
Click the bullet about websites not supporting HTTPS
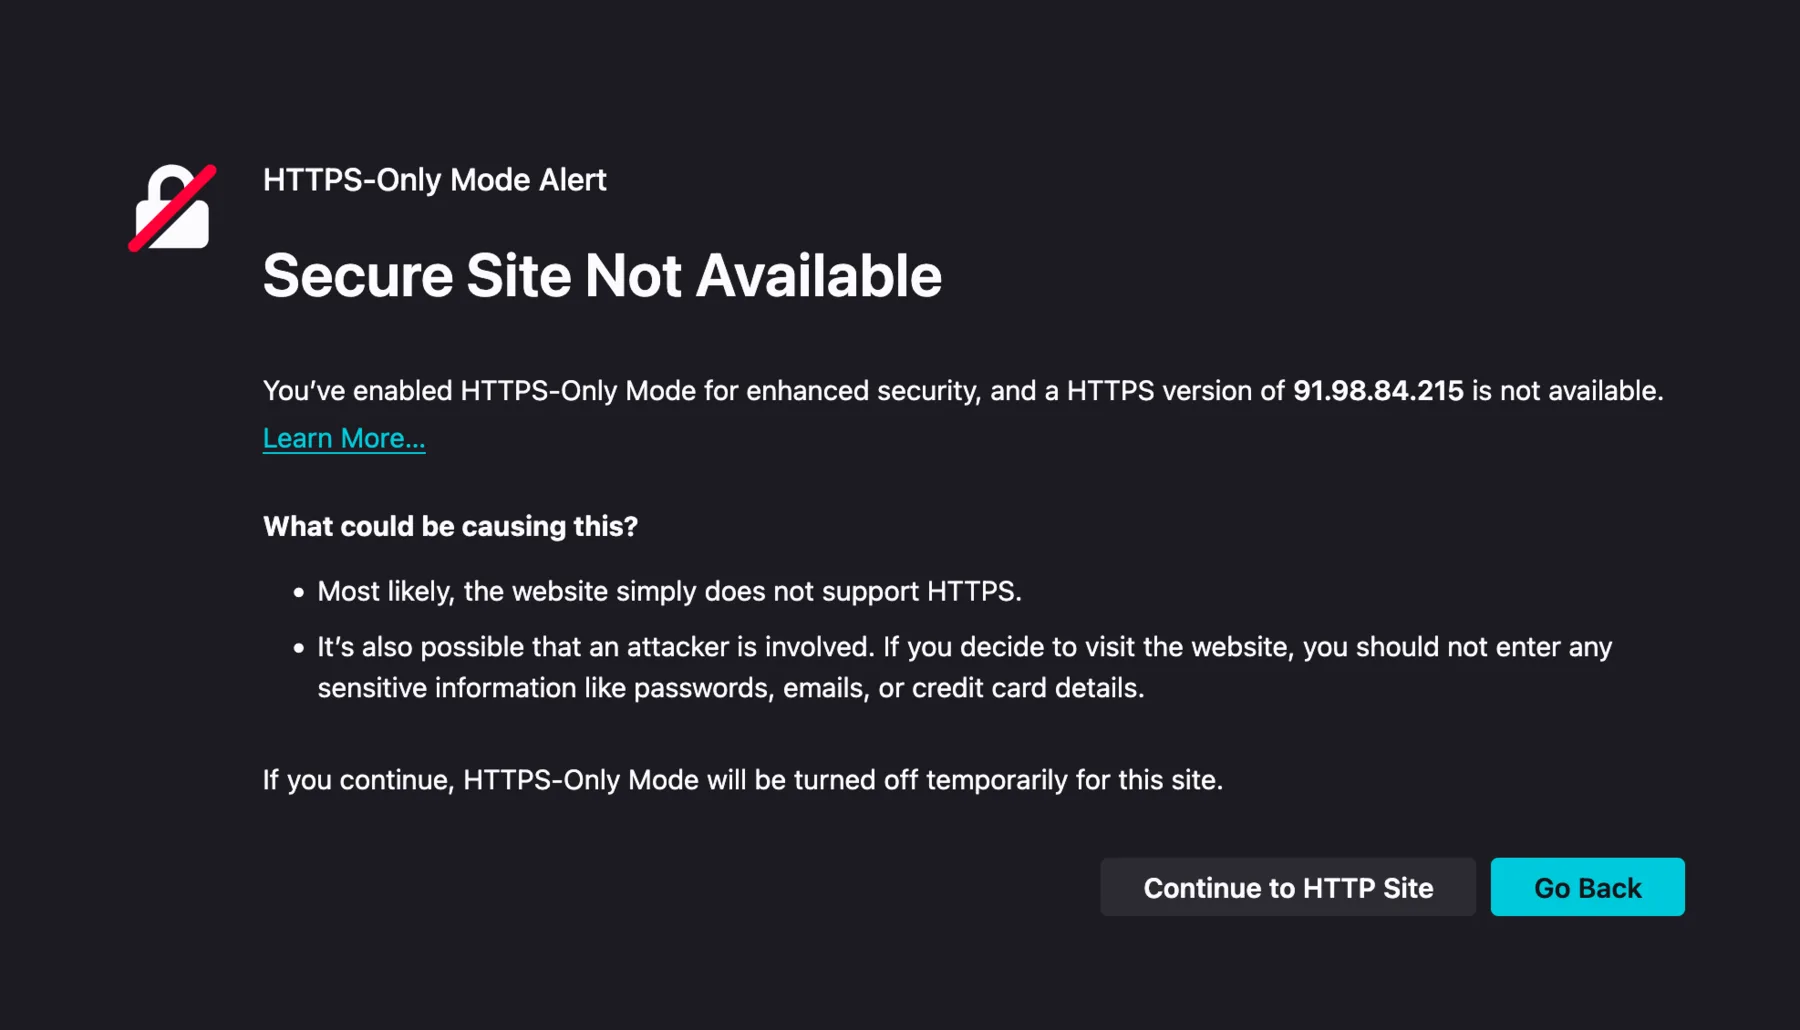pyautogui.click(x=670, y=591)
